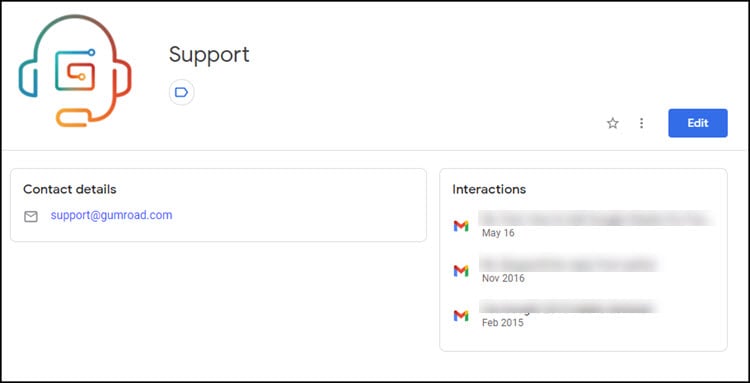Select the Feb 2015 date text
The image size is (750, 383).
tap(503, 323)
